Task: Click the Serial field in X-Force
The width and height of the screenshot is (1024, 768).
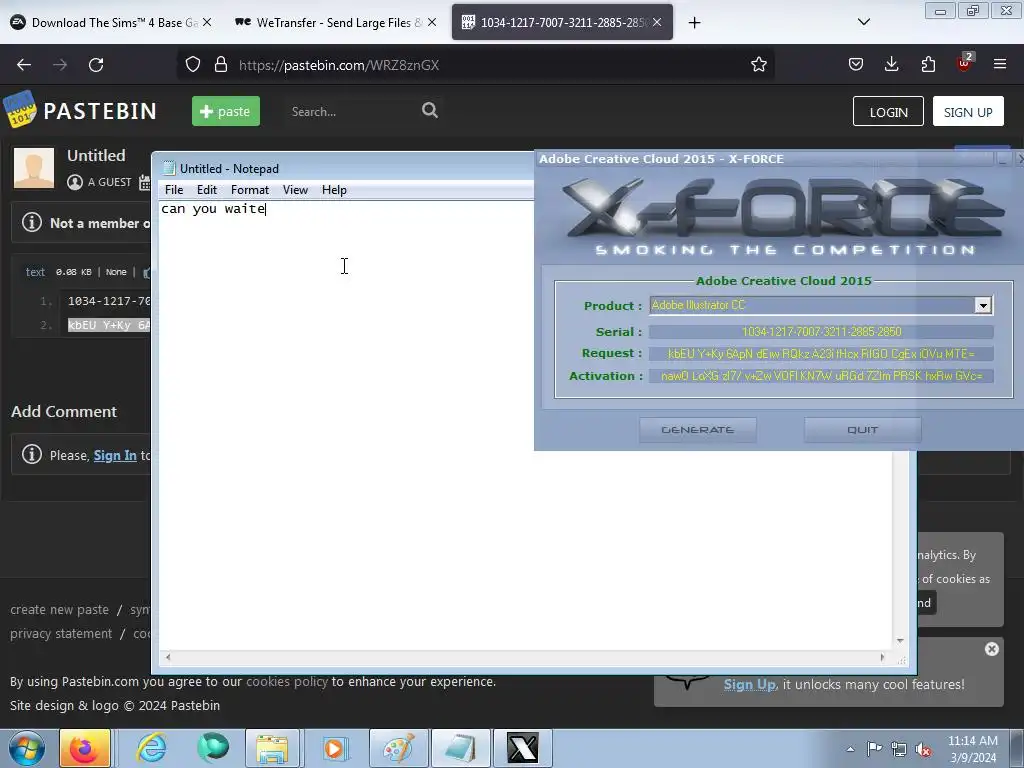Action: tap(821, 332)
